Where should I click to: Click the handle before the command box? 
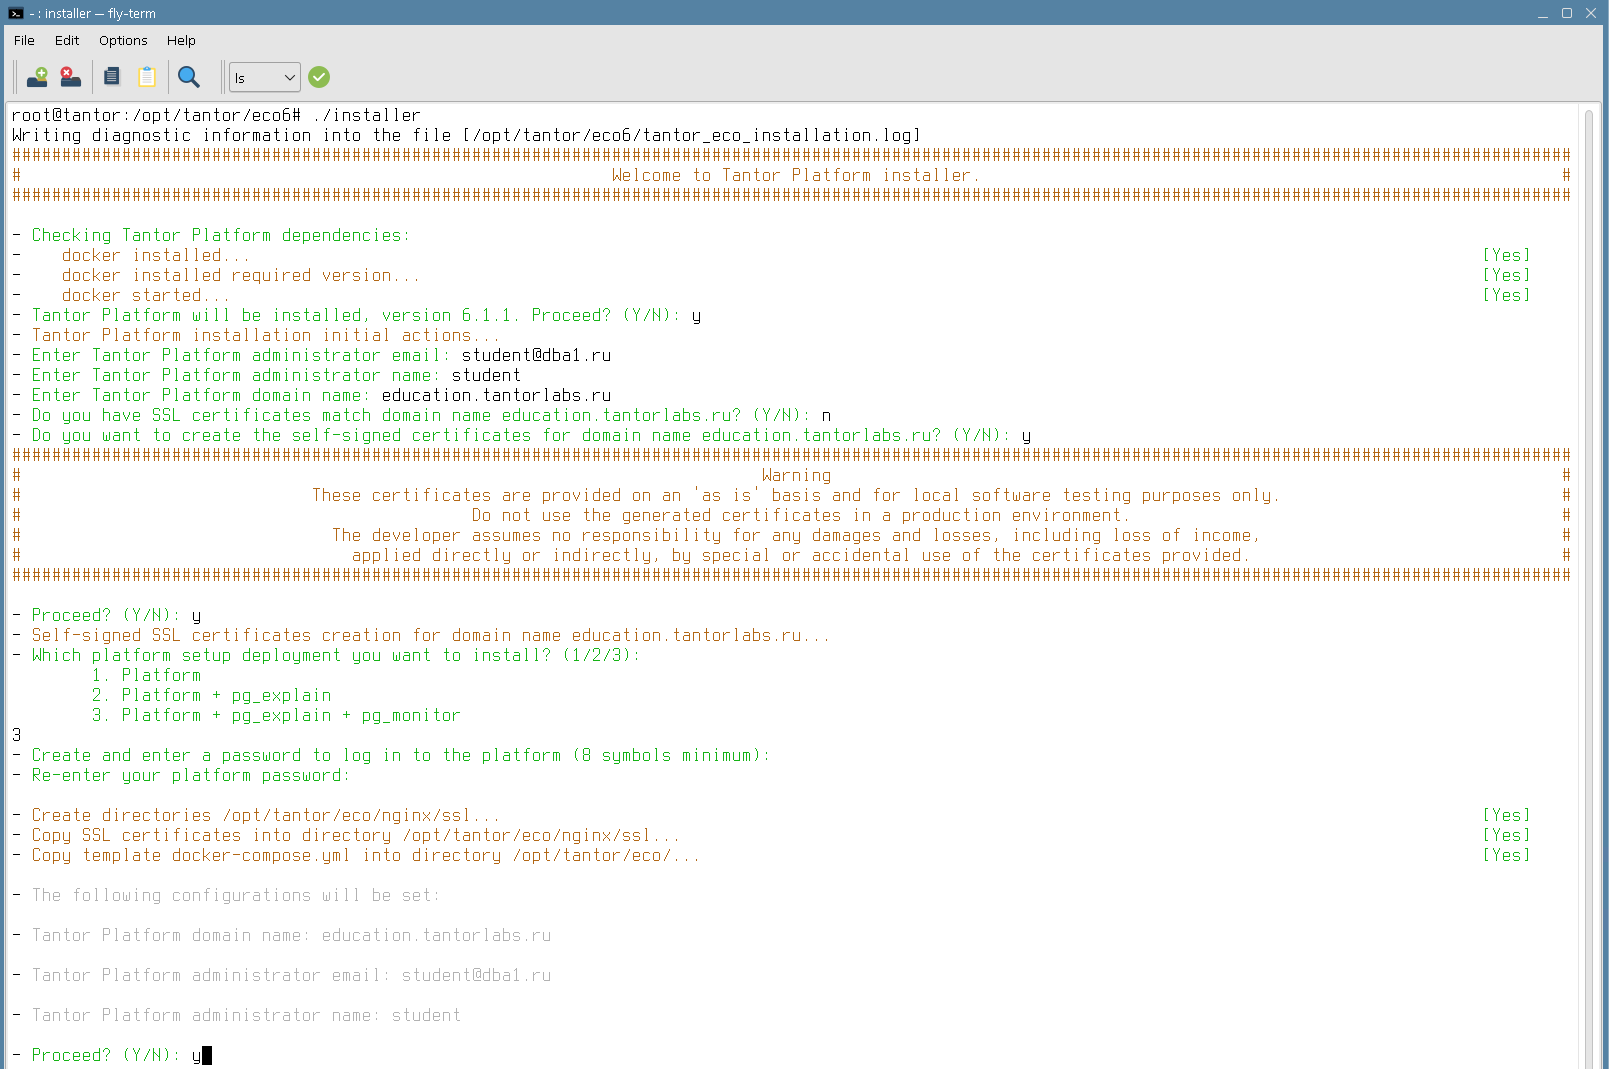tap(222, 77)
